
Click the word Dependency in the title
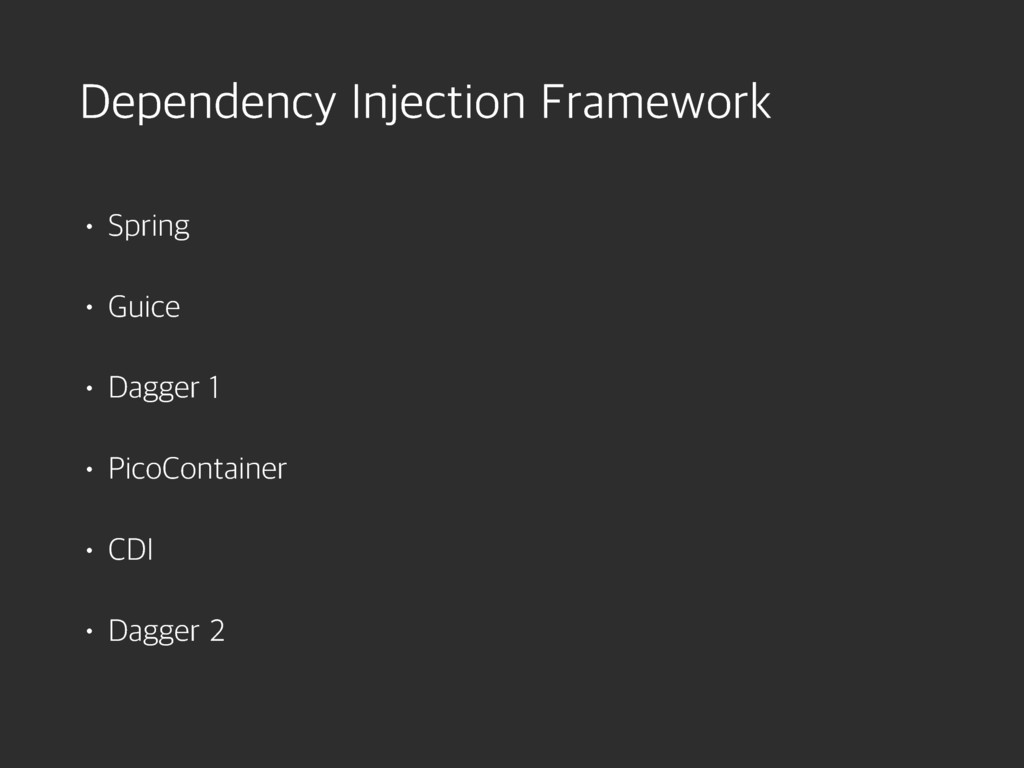206,103
